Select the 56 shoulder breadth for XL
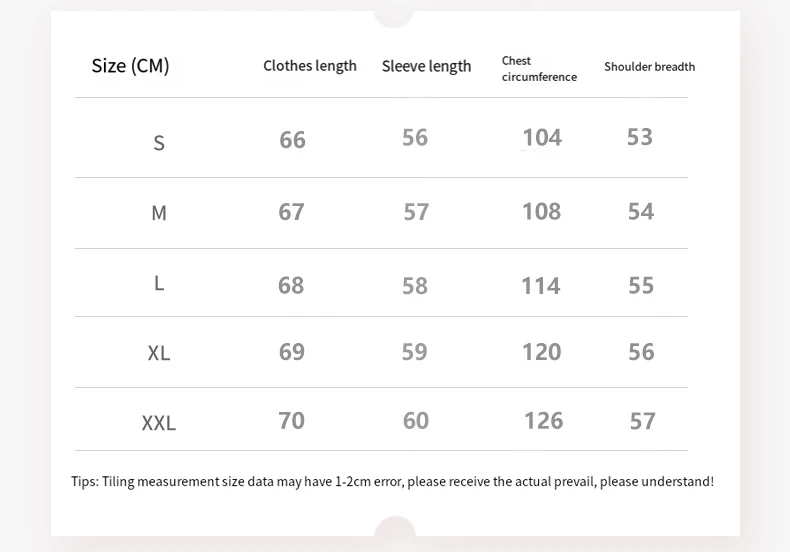 coord(641,351)
